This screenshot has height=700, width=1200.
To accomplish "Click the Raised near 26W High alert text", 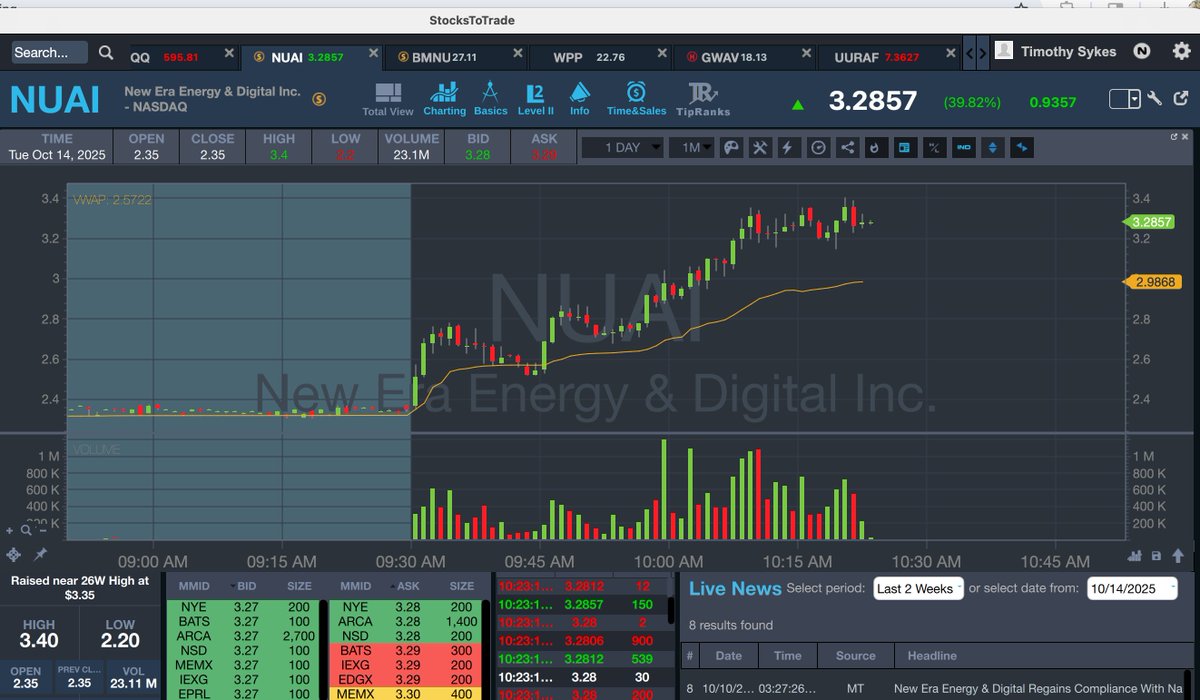I will pyautogui.click(x=79, y=587).
